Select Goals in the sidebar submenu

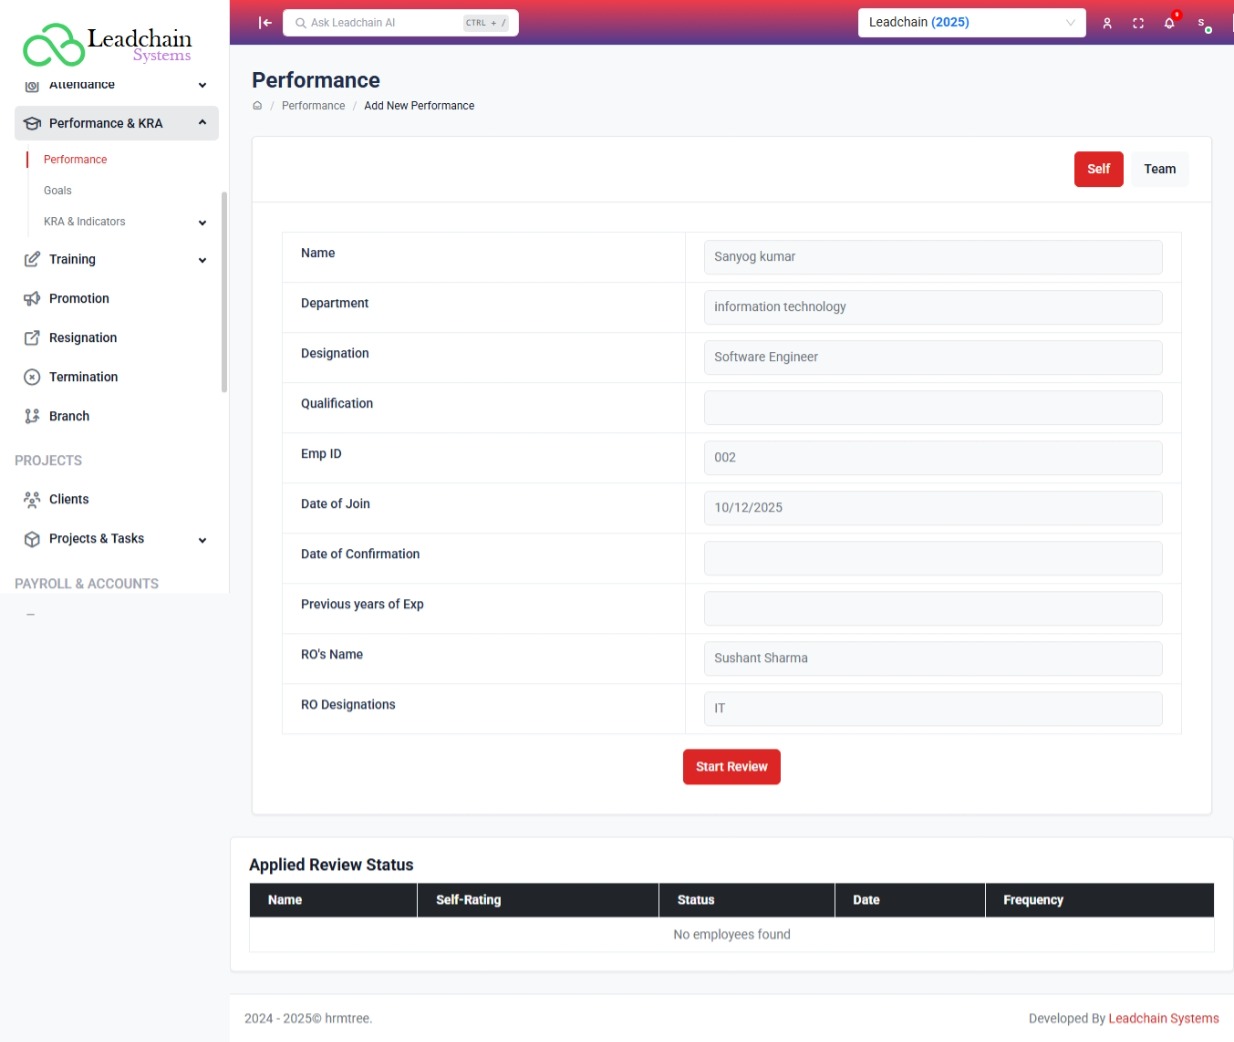58,191
